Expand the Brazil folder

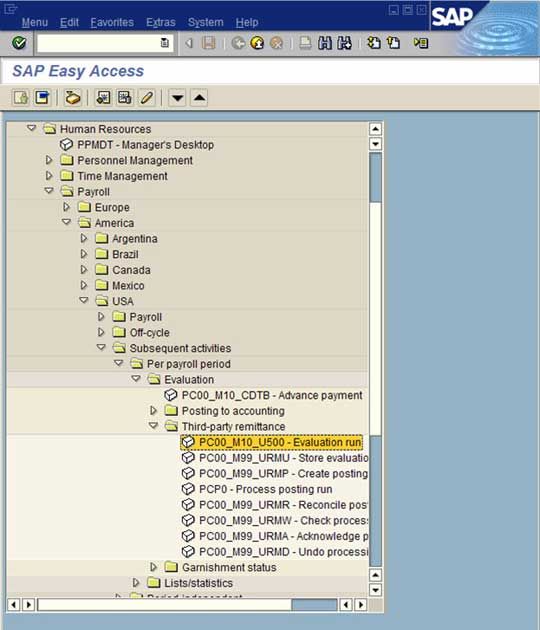tap(84, 254)
